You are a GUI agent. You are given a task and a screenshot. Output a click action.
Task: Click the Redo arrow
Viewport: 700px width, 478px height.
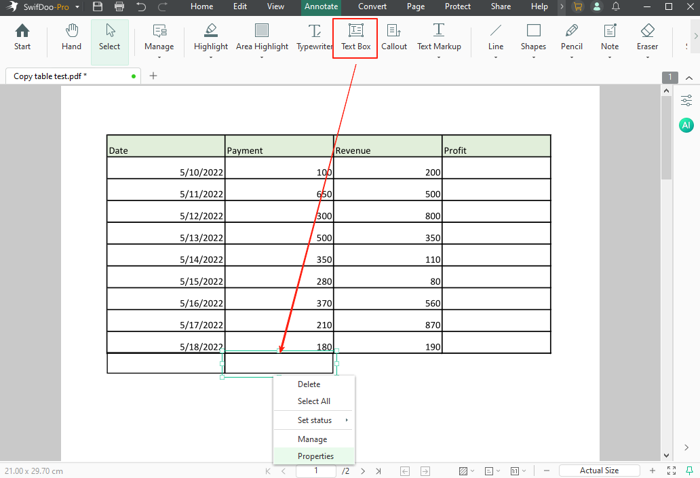point(162,7)
